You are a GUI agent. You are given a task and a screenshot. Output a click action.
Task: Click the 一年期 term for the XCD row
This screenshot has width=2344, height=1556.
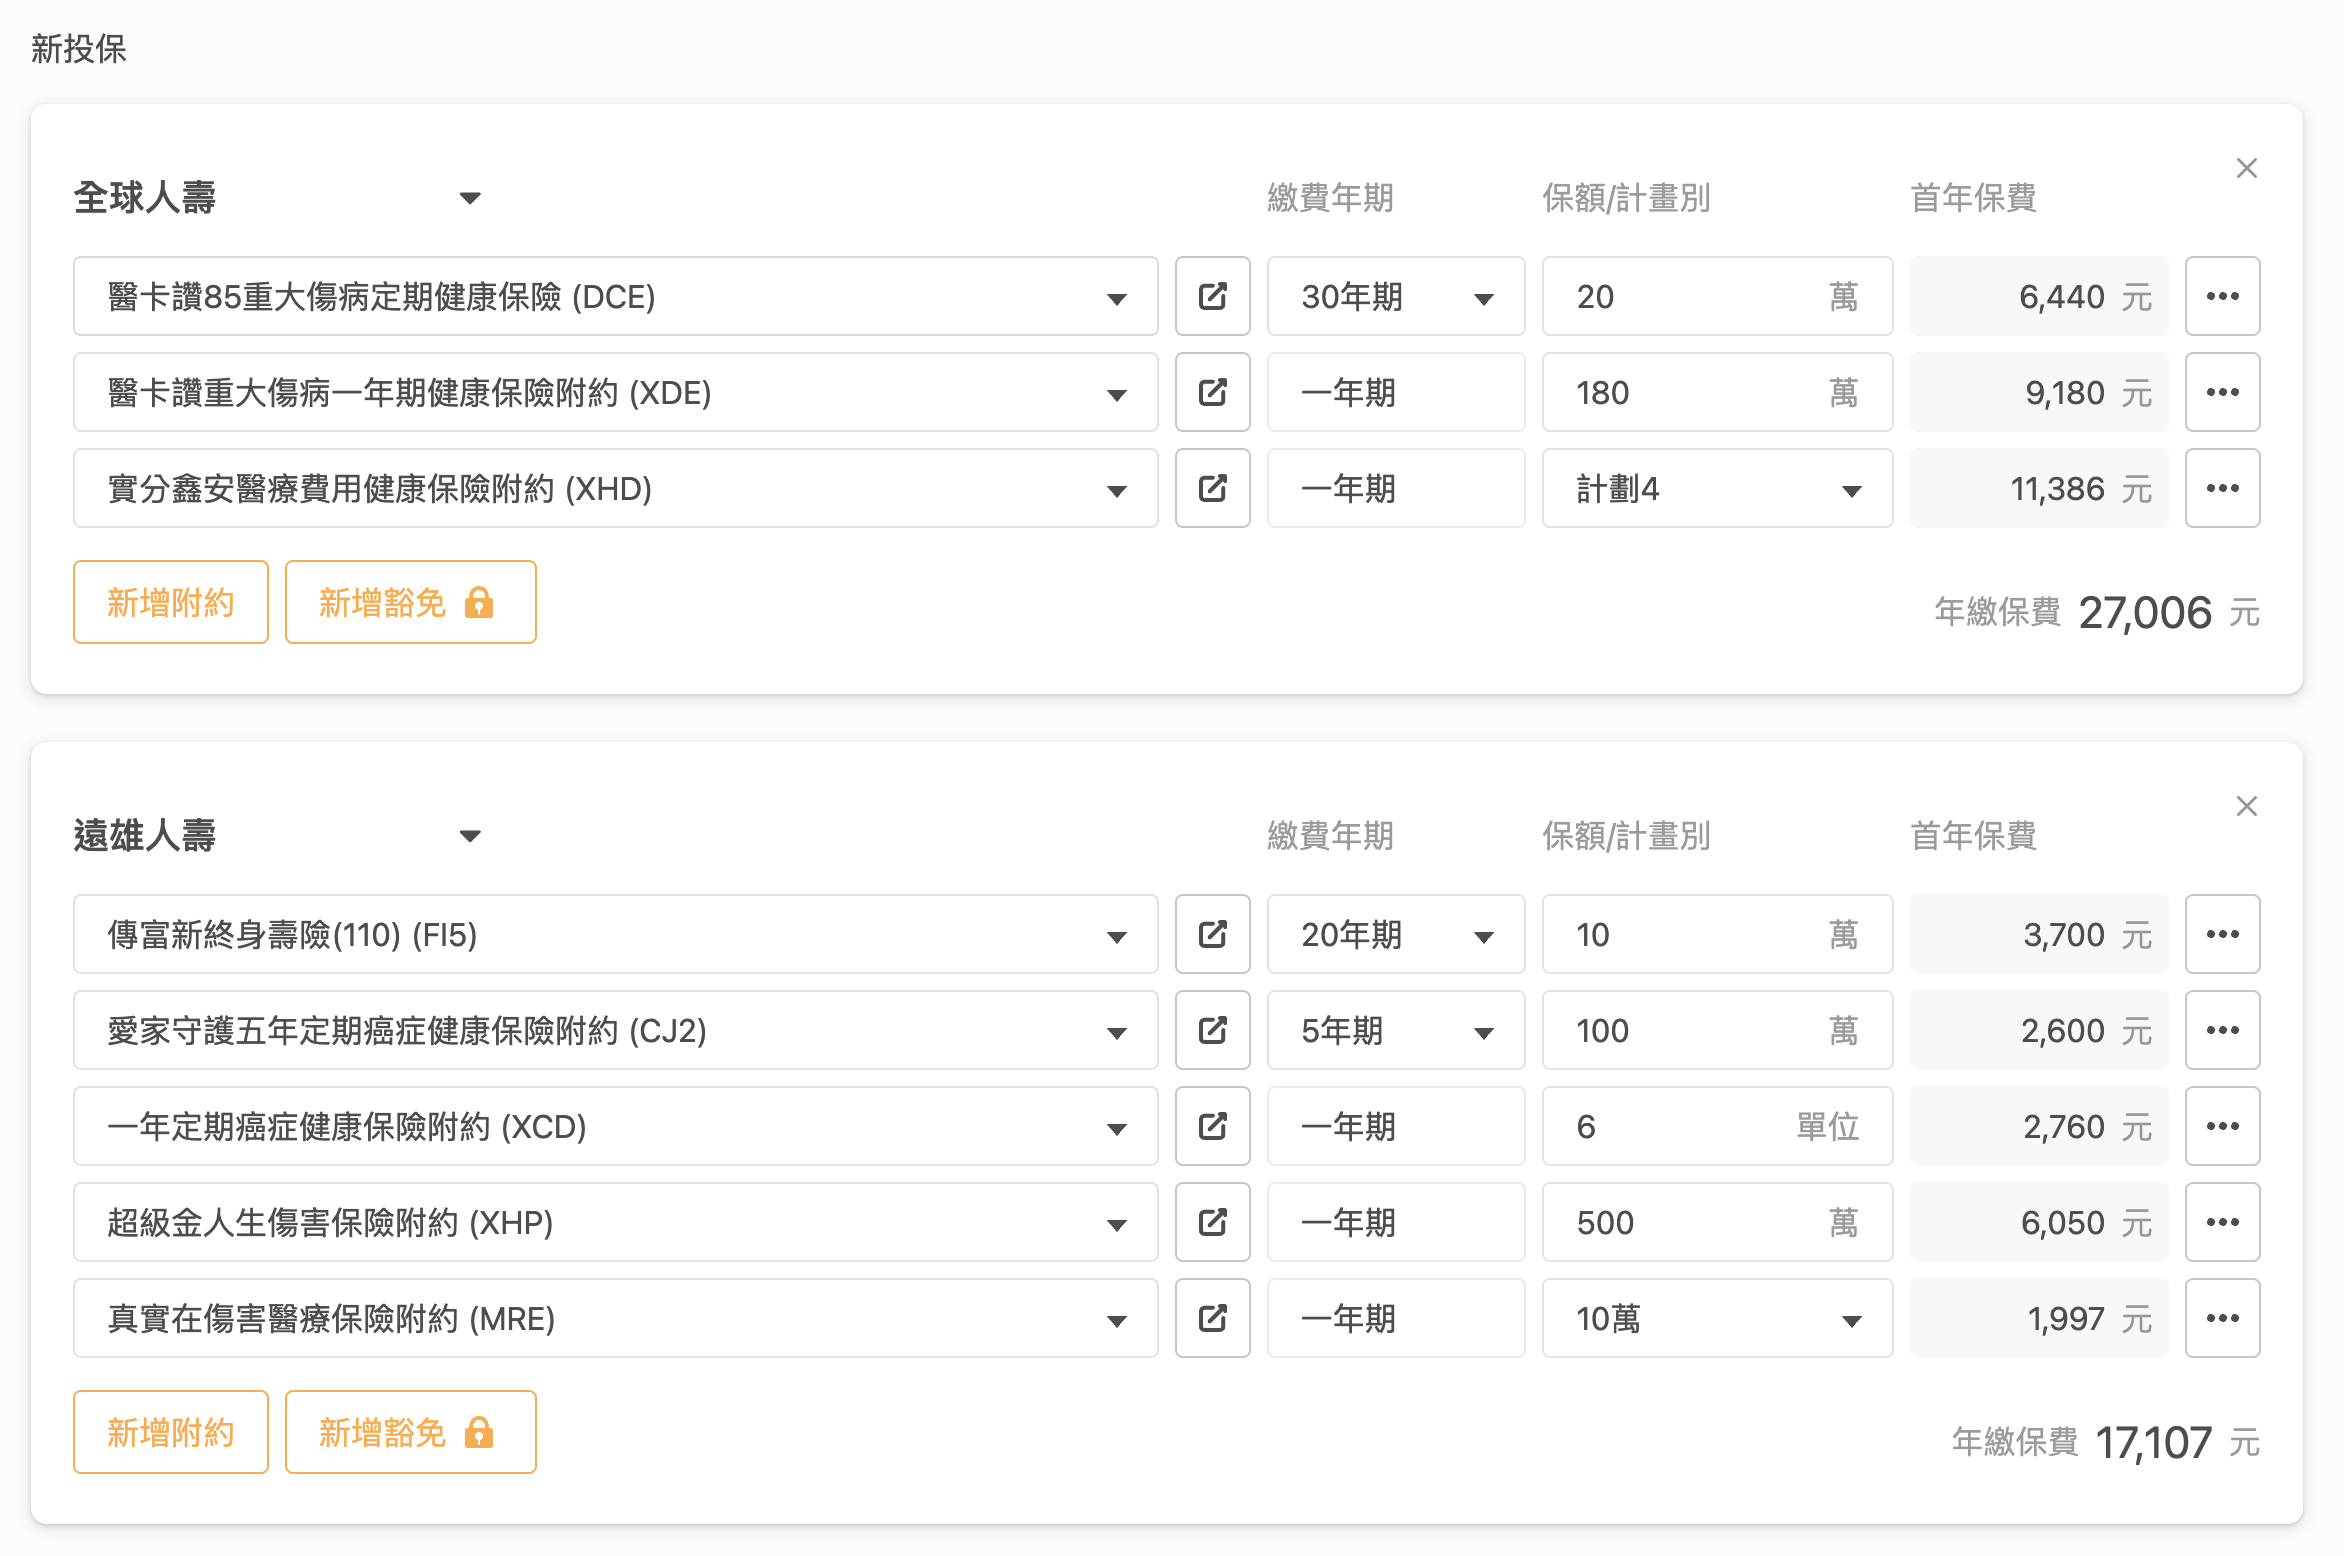click(x=1395, y=1126)
